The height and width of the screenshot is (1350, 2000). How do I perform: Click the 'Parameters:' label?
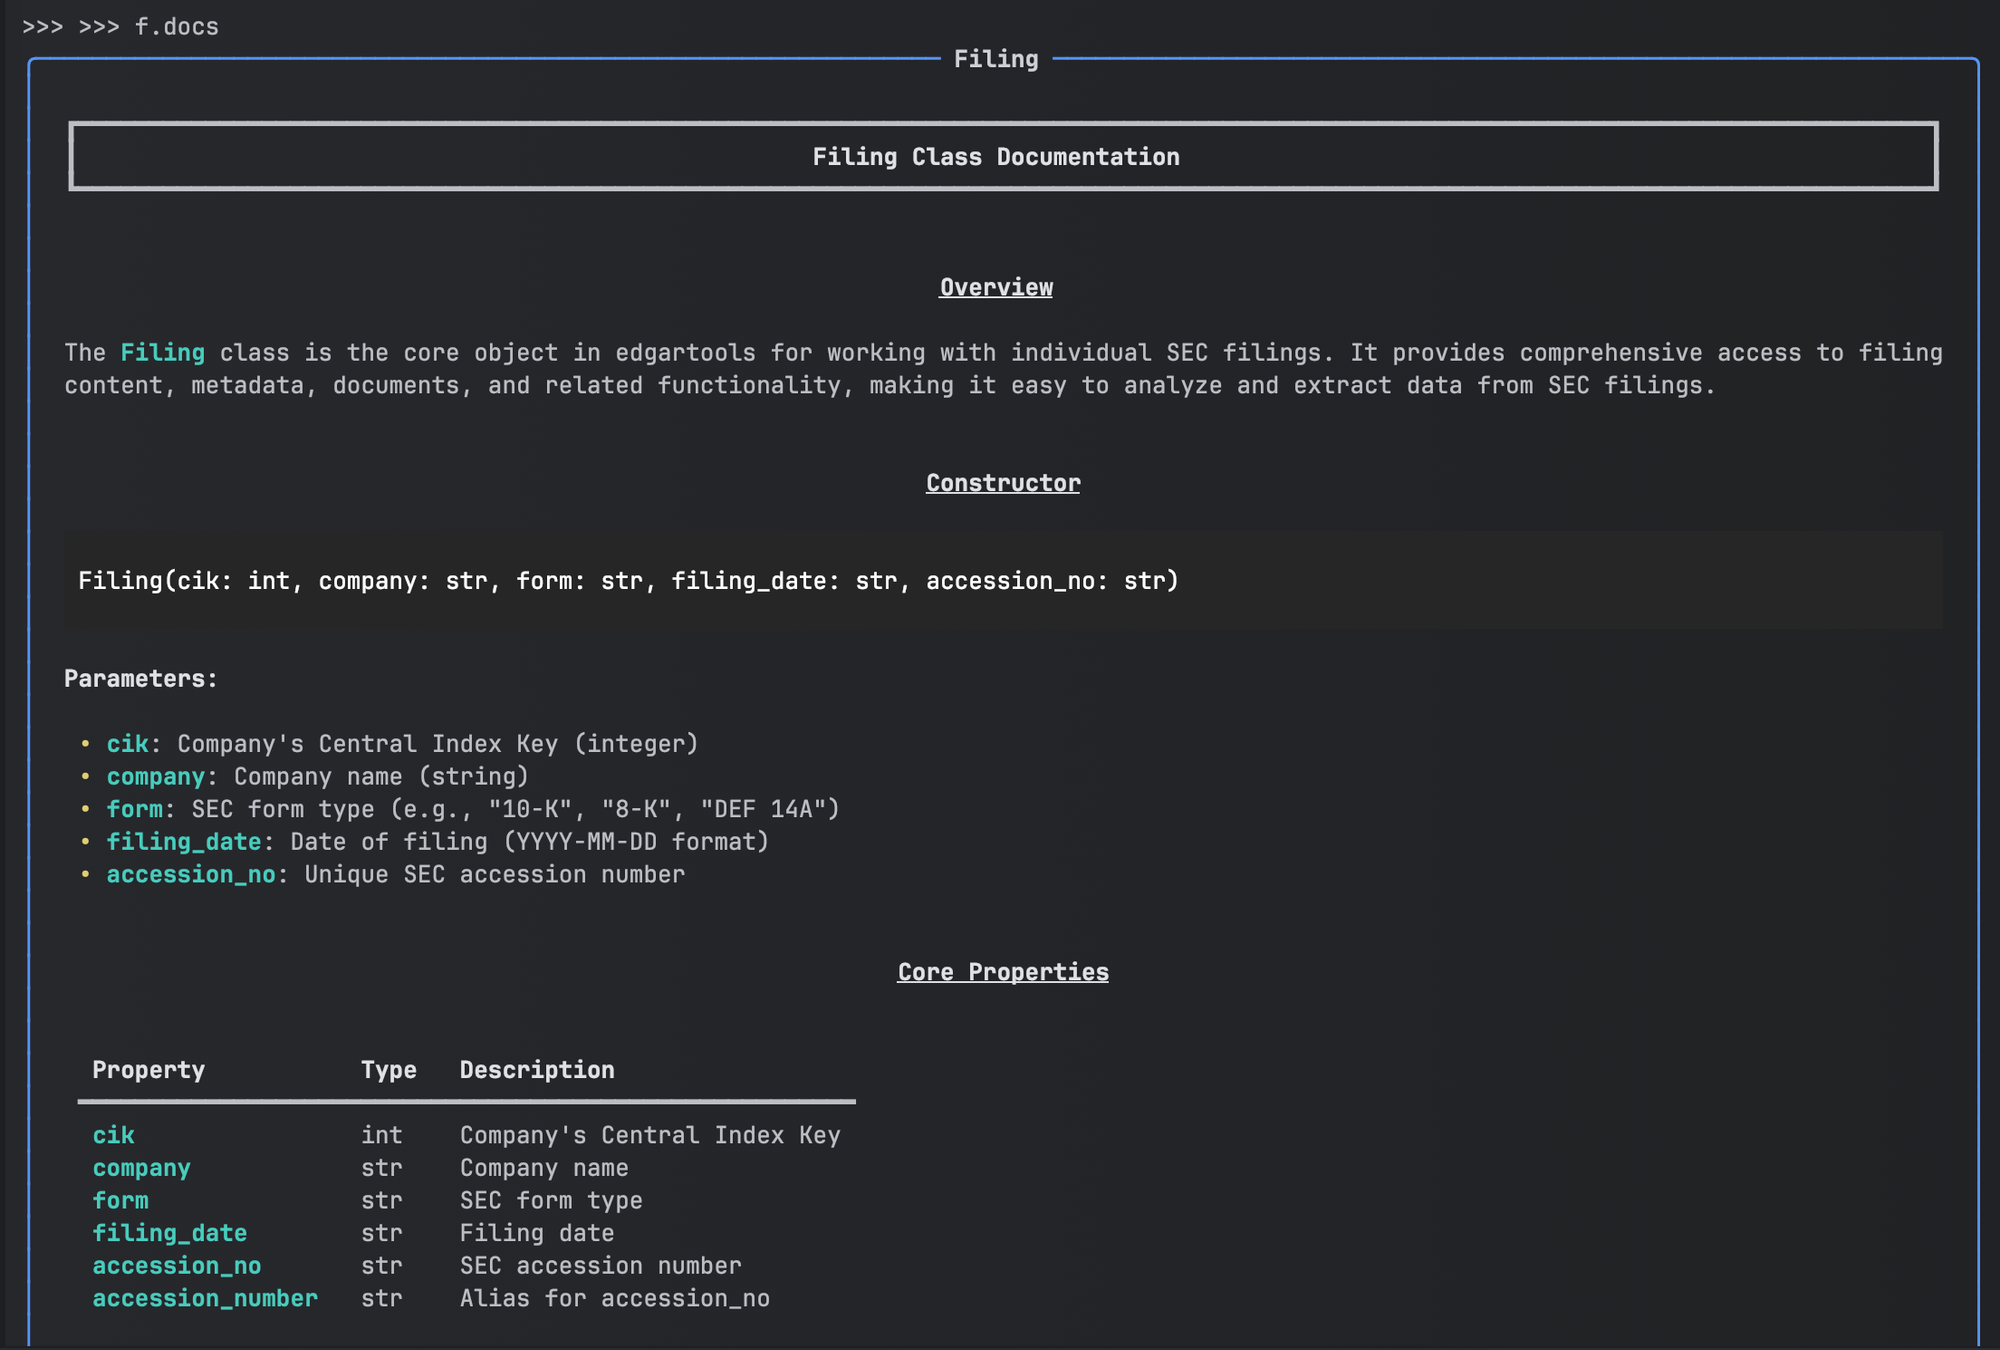(x=141, y=679)
